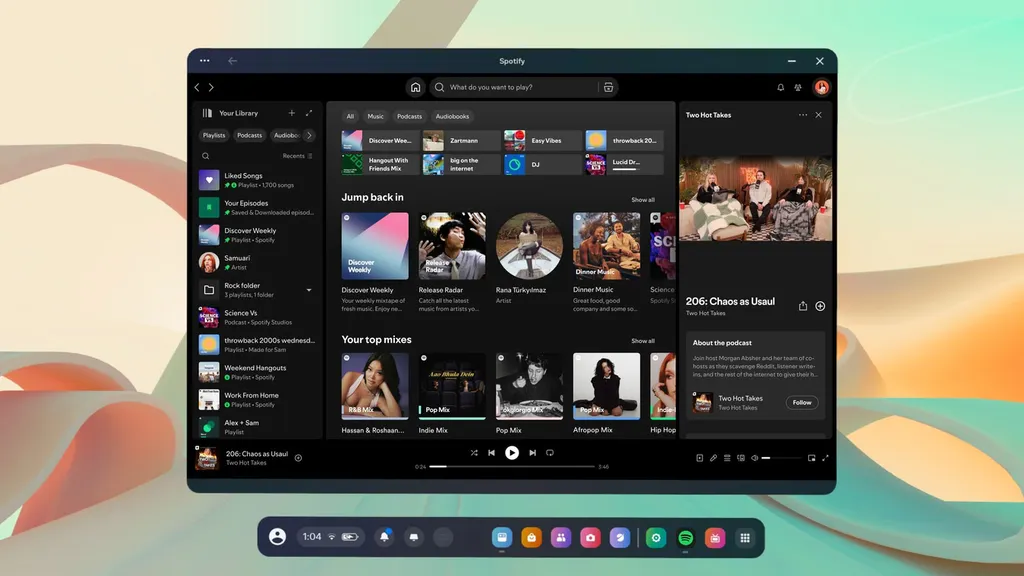Open the Home page icon
The image size is (1024, 576).
(x=415, y=87)
